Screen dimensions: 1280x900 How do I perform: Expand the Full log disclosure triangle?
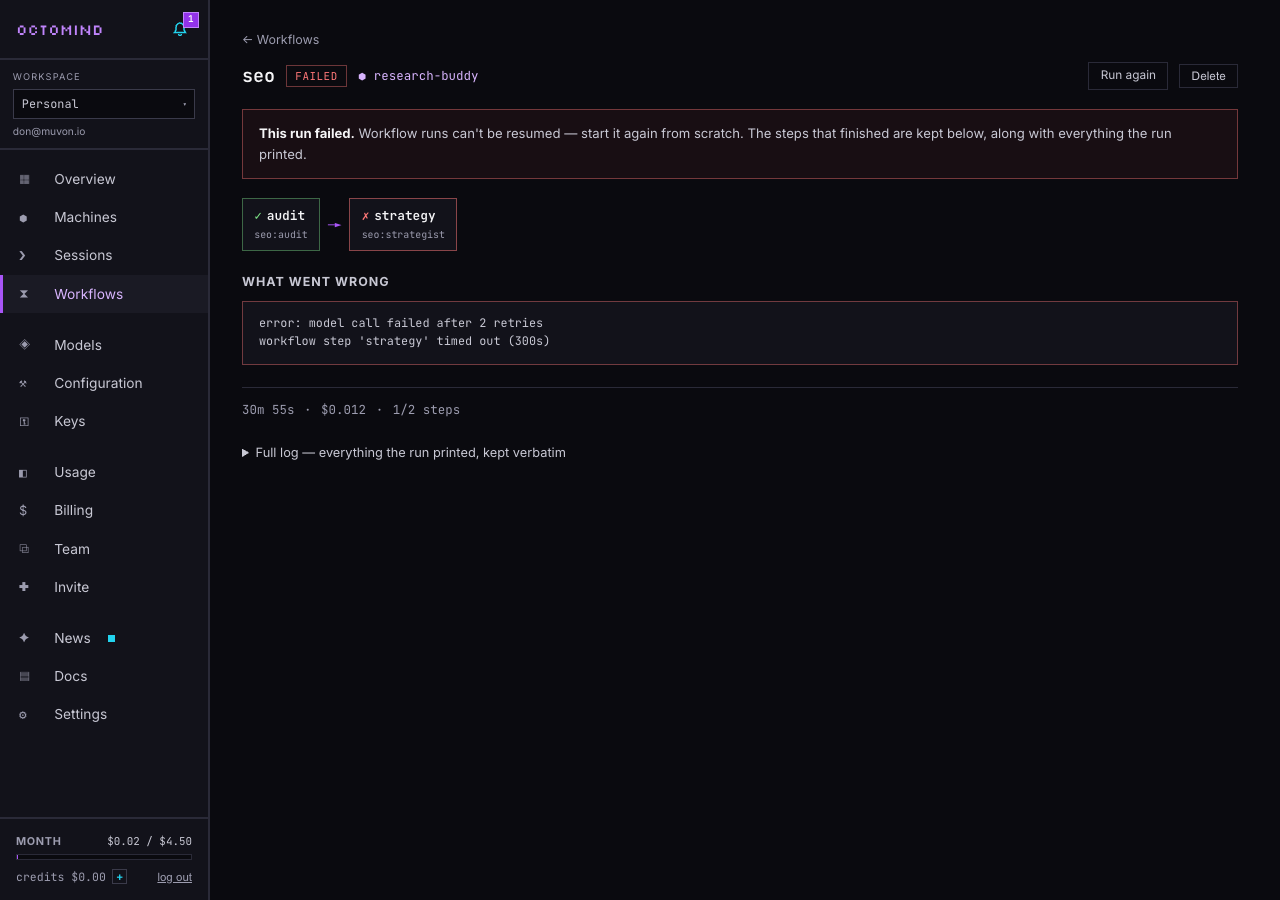[x=246, y=453]
